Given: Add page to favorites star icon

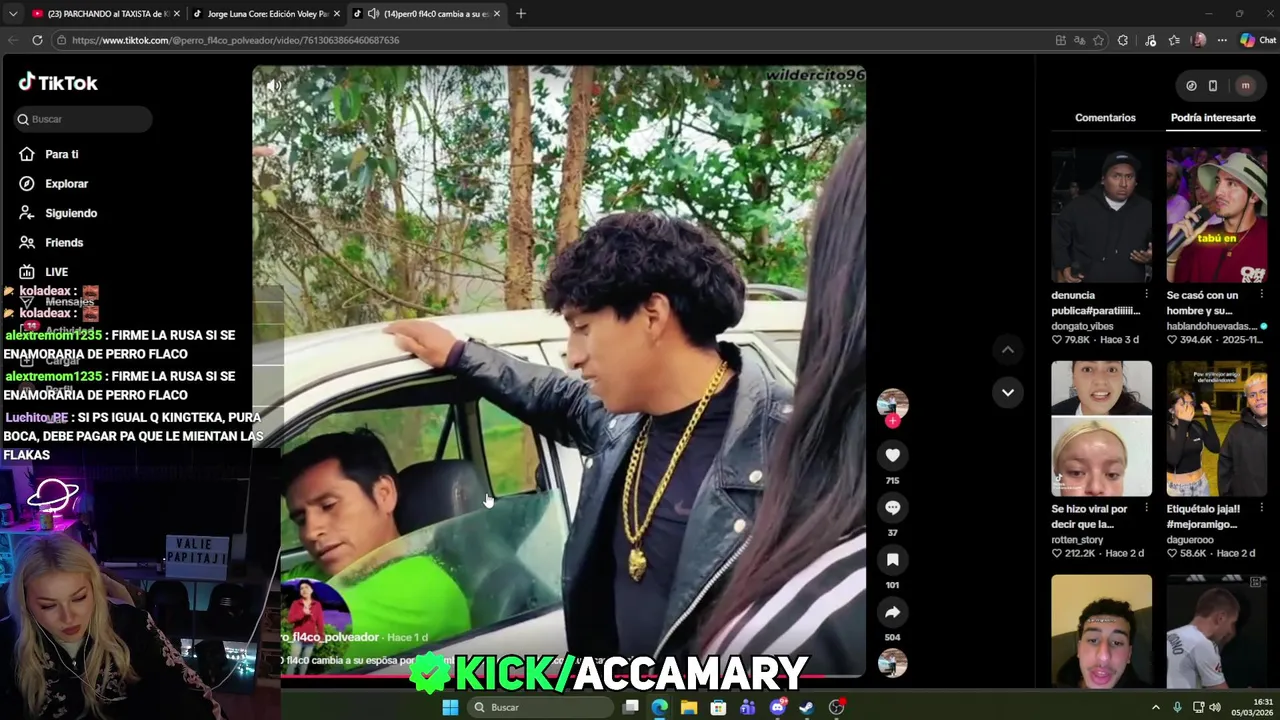Looking at the screenshot, I should pos(1098,40).
